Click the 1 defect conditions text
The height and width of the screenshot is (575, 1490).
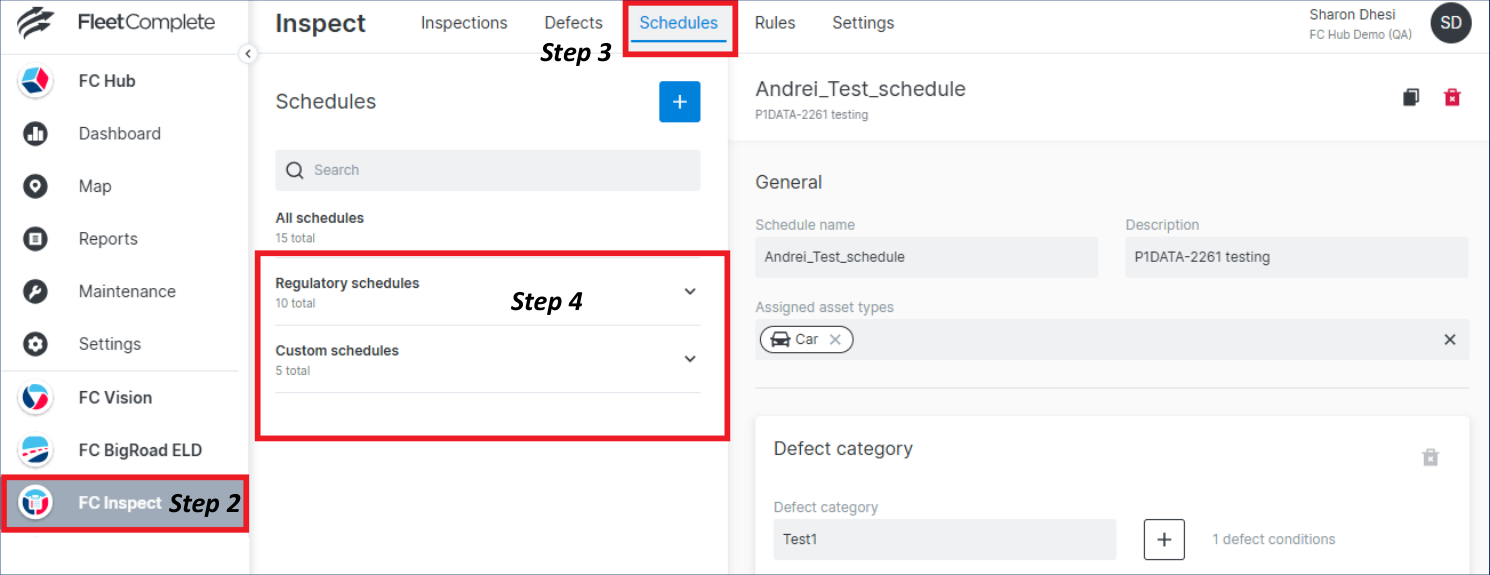coord(1274,539)
